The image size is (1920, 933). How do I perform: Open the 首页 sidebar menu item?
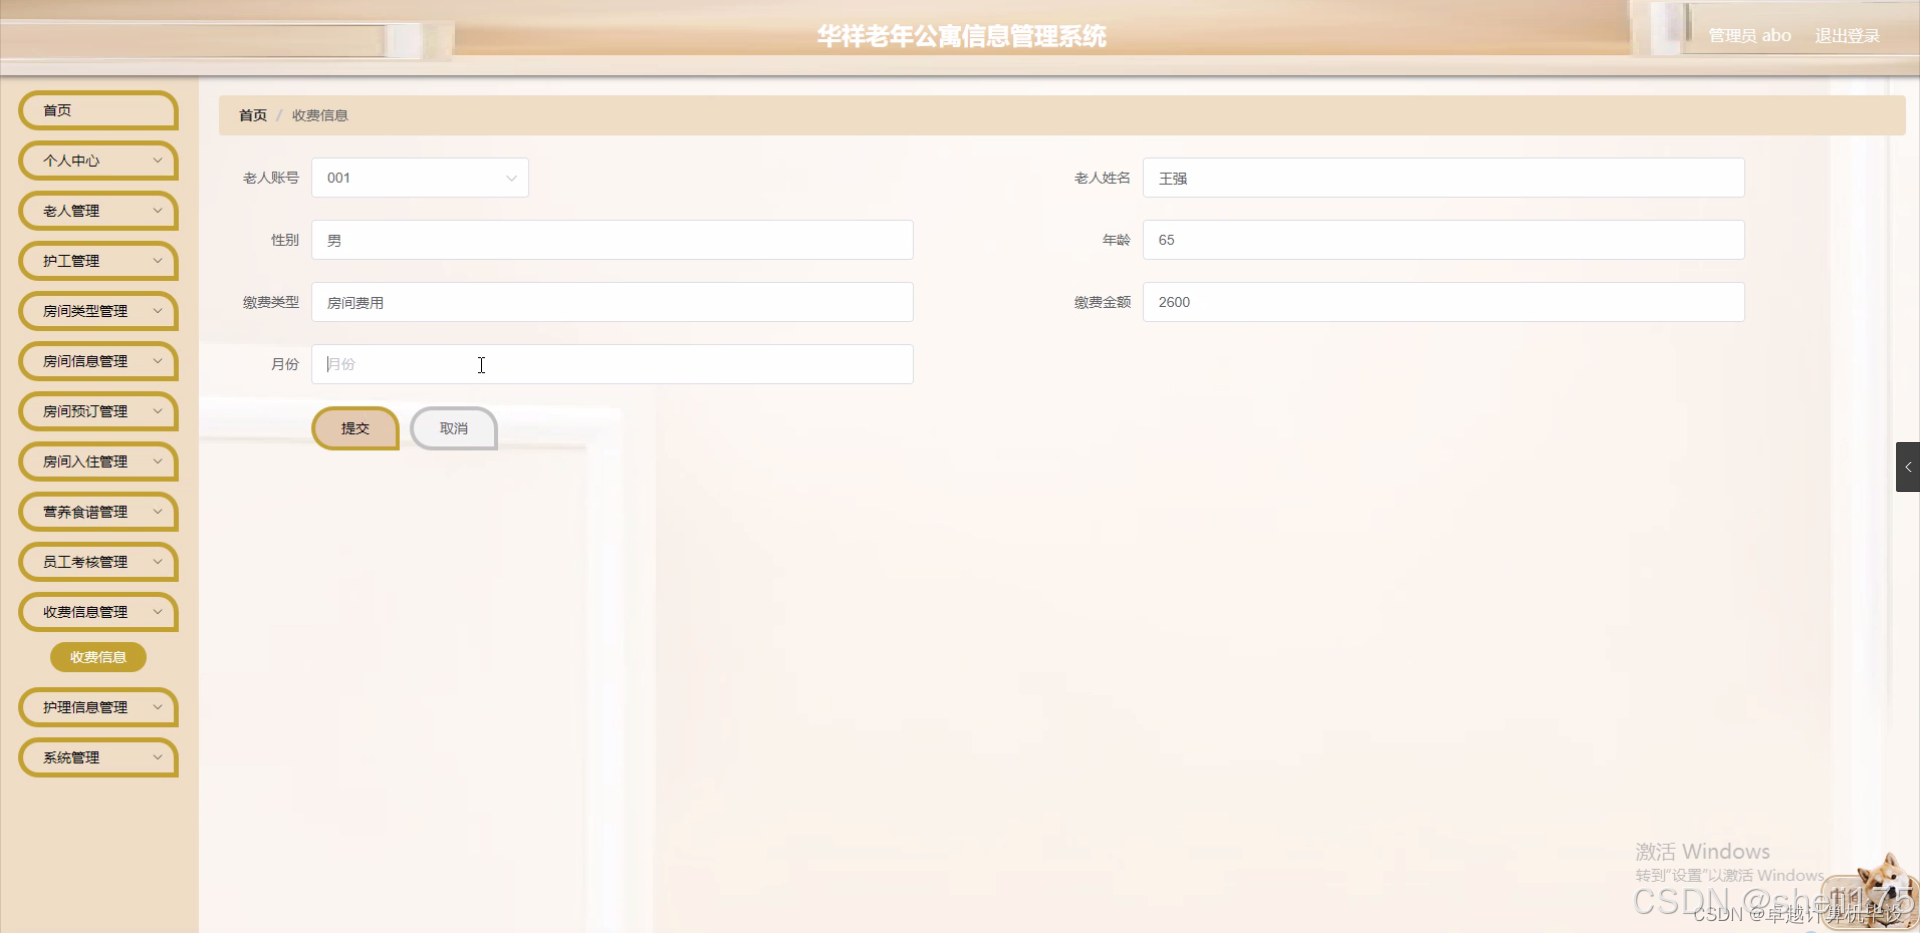[98, 111]
